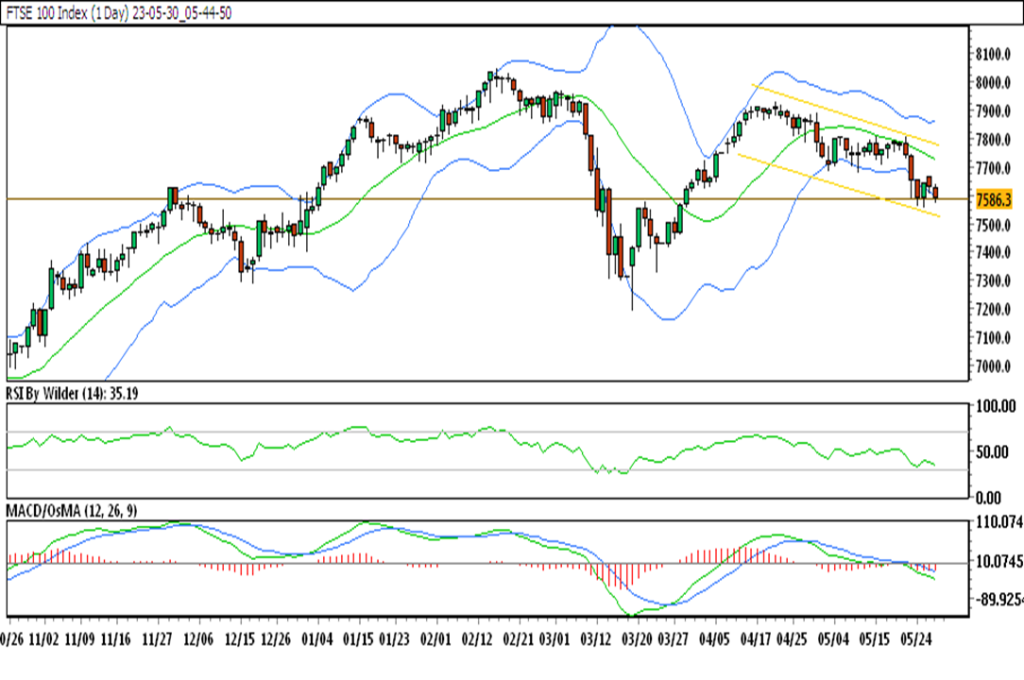The image size is (1024, 680).
Task: Click the "11/16" date on the time axis
Action: point(116,639)
